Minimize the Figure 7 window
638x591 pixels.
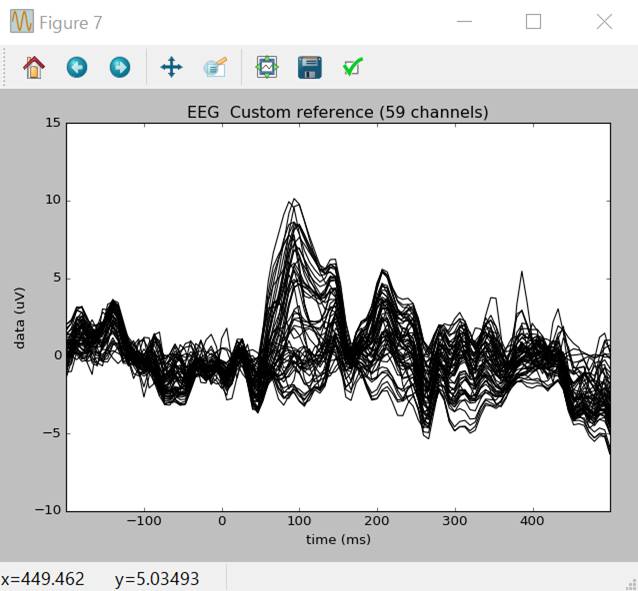(463, 22)
